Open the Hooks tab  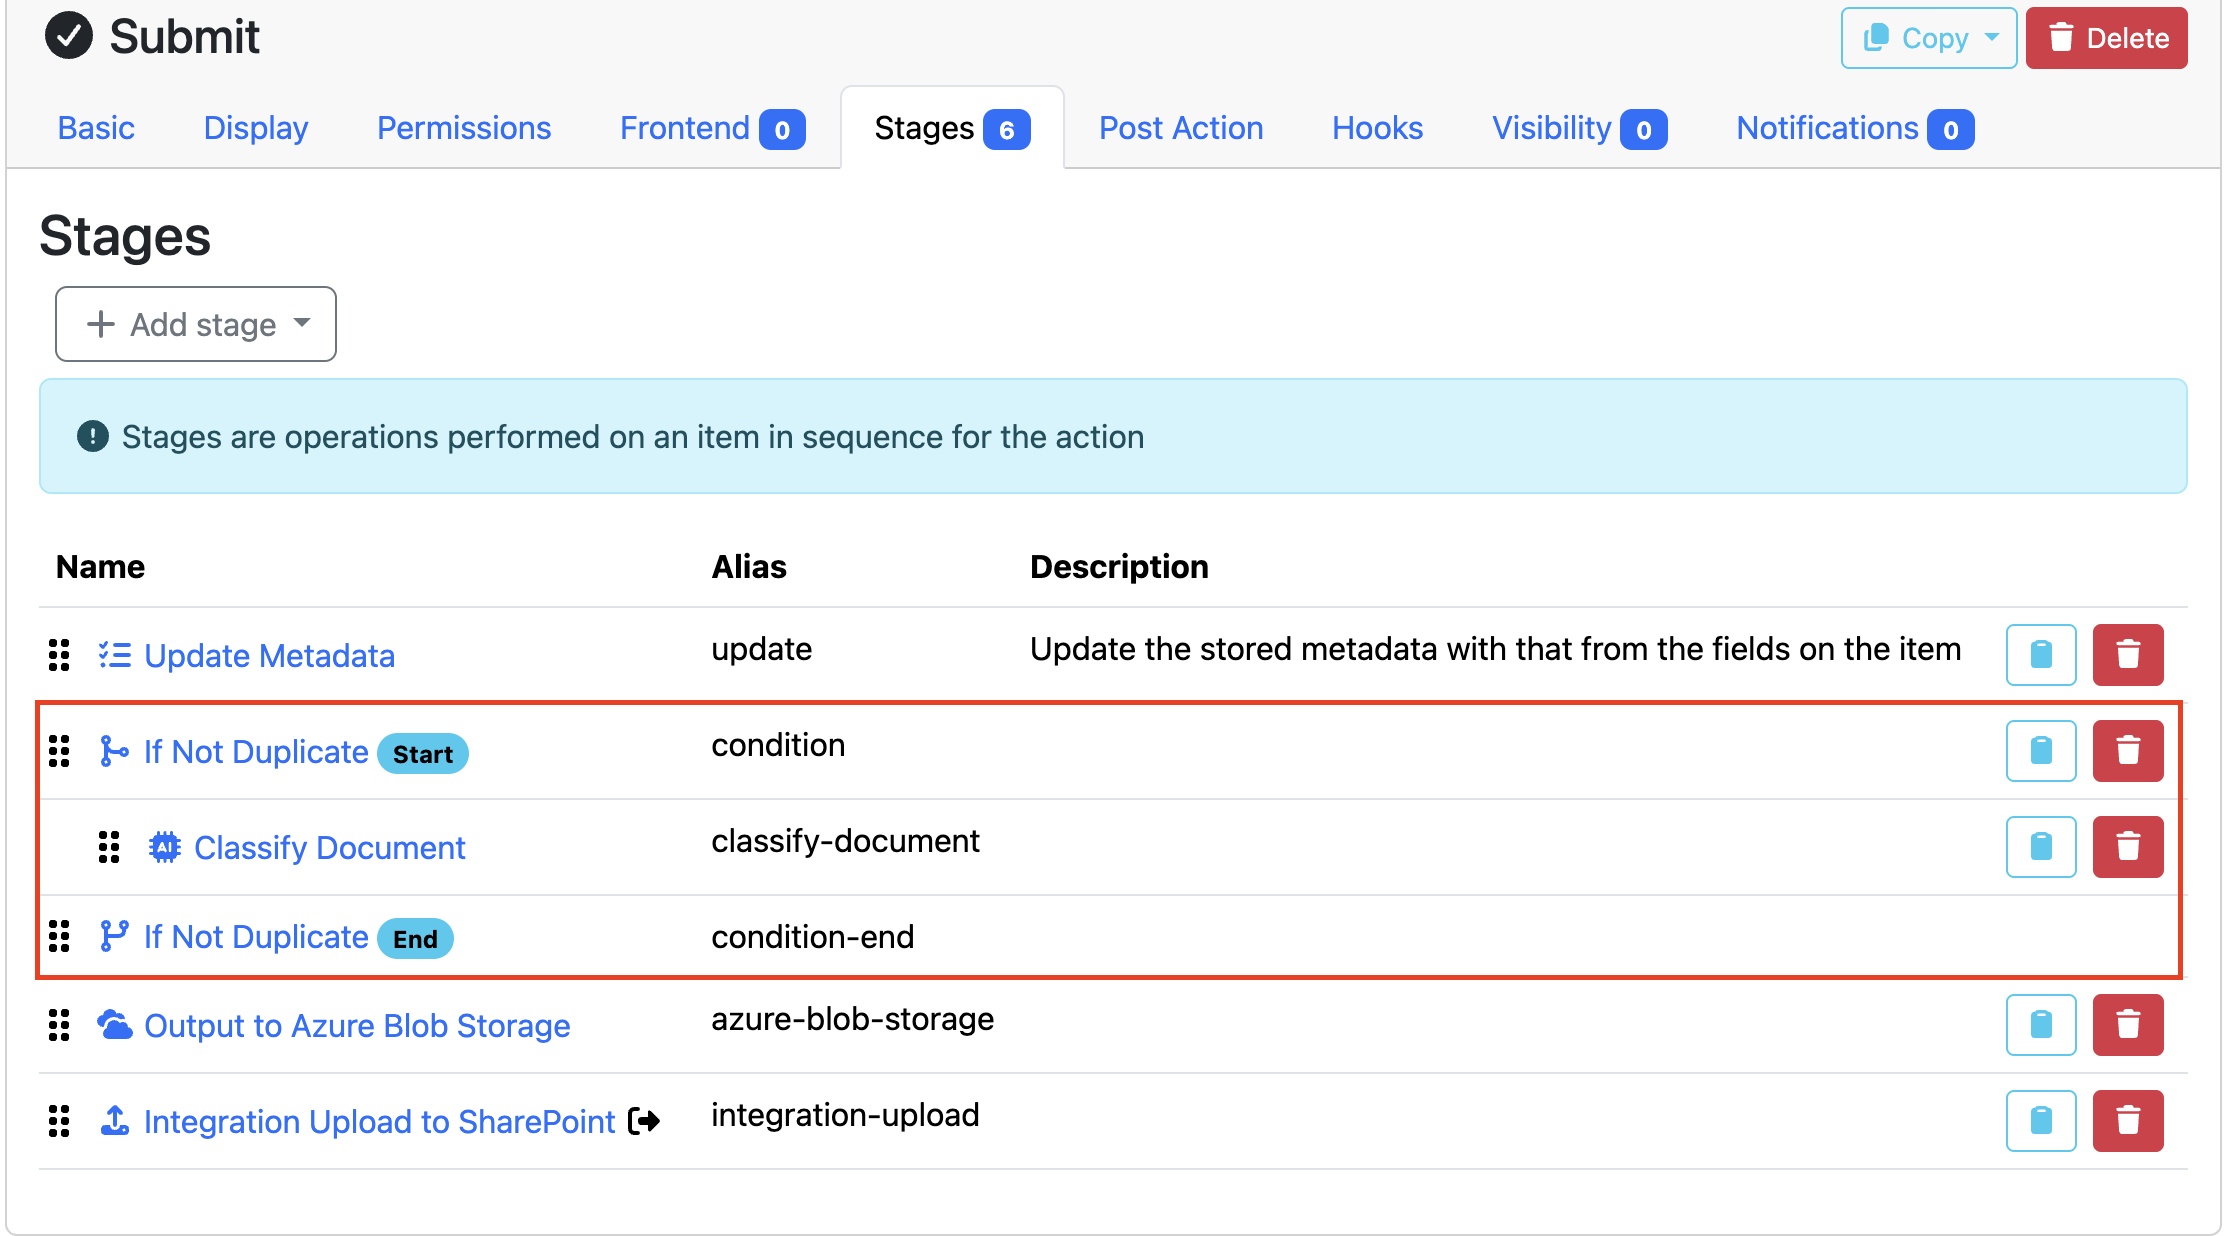point(1377,128)
